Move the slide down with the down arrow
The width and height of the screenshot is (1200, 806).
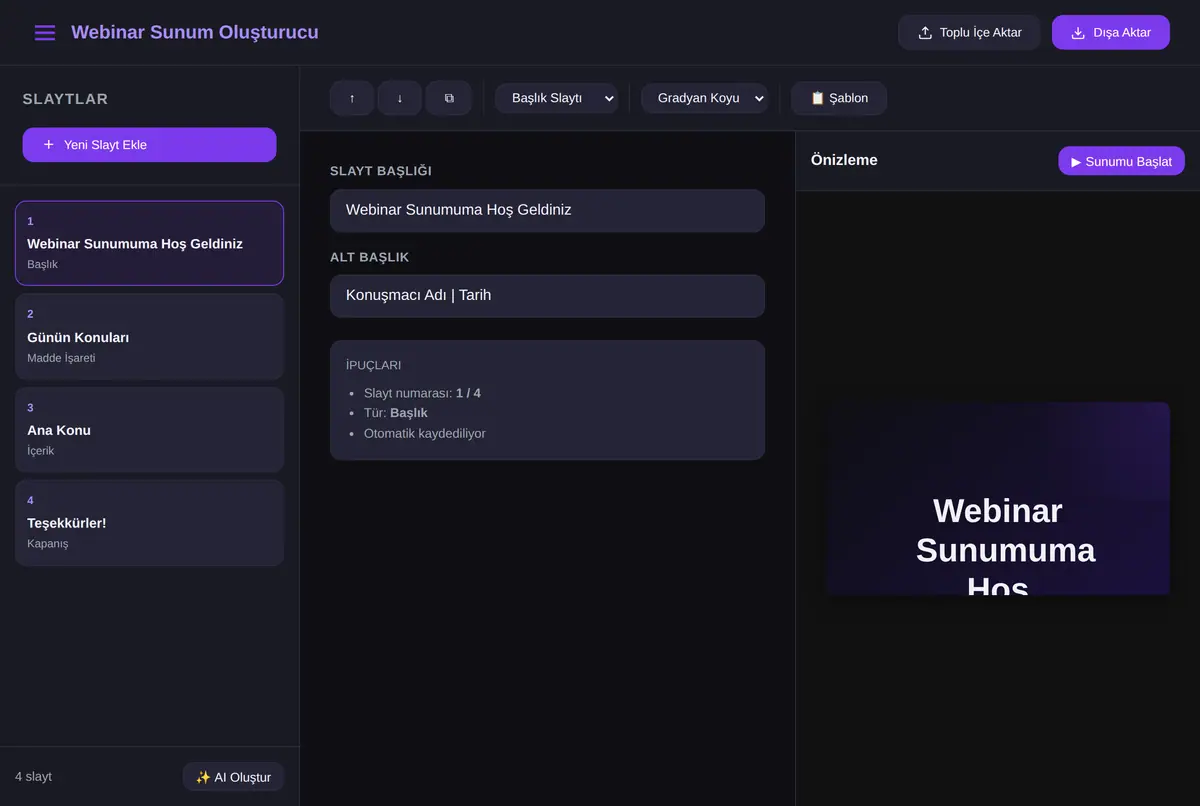click(400, 98)
